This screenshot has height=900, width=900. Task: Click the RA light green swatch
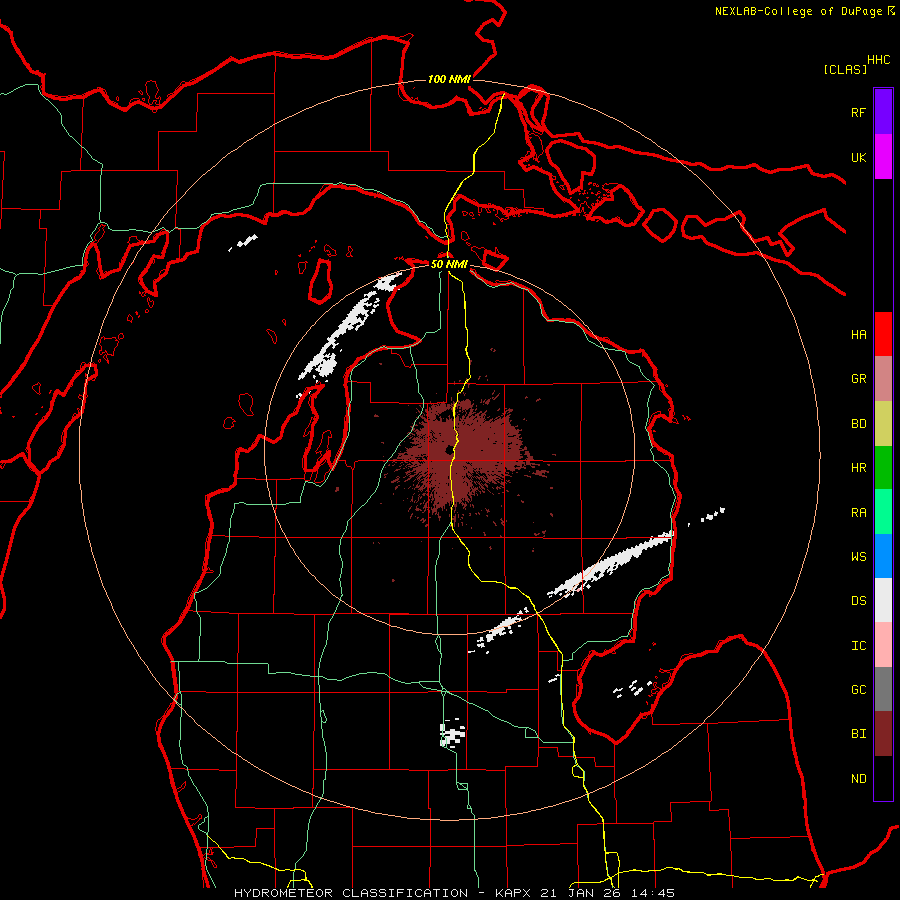(x=883, y=512)
